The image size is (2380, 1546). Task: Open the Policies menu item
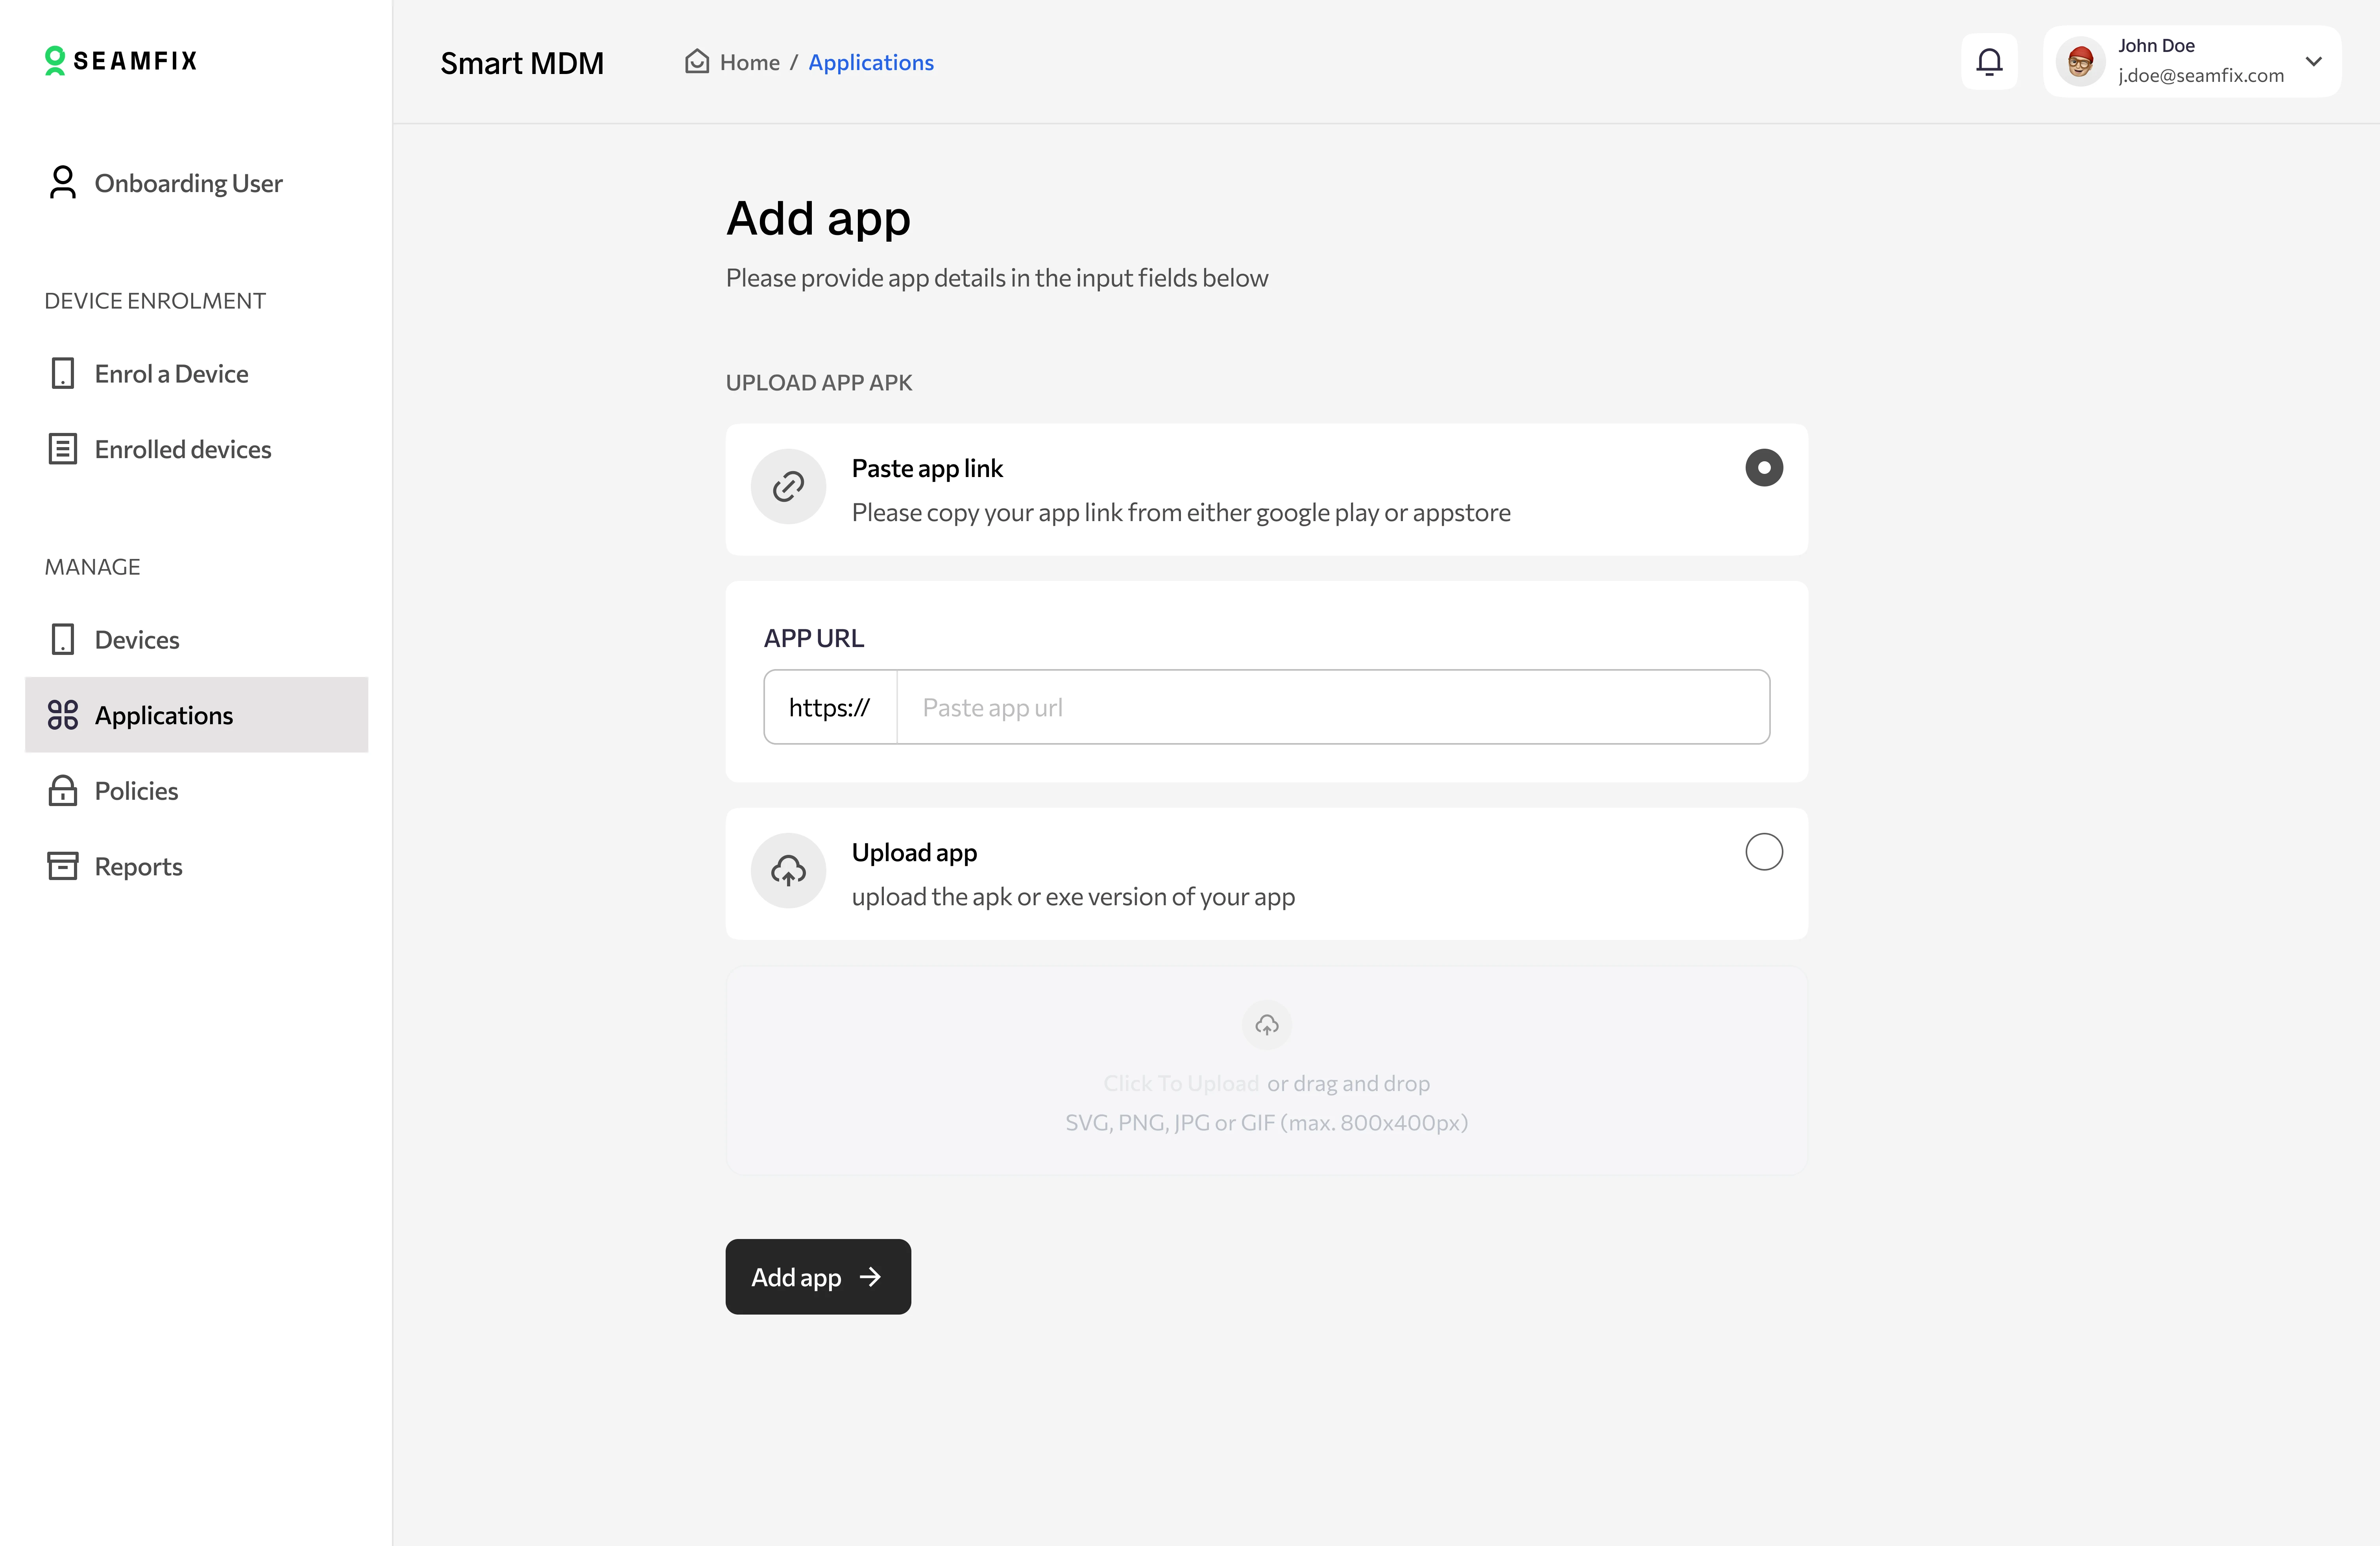[x=136, y=791]
